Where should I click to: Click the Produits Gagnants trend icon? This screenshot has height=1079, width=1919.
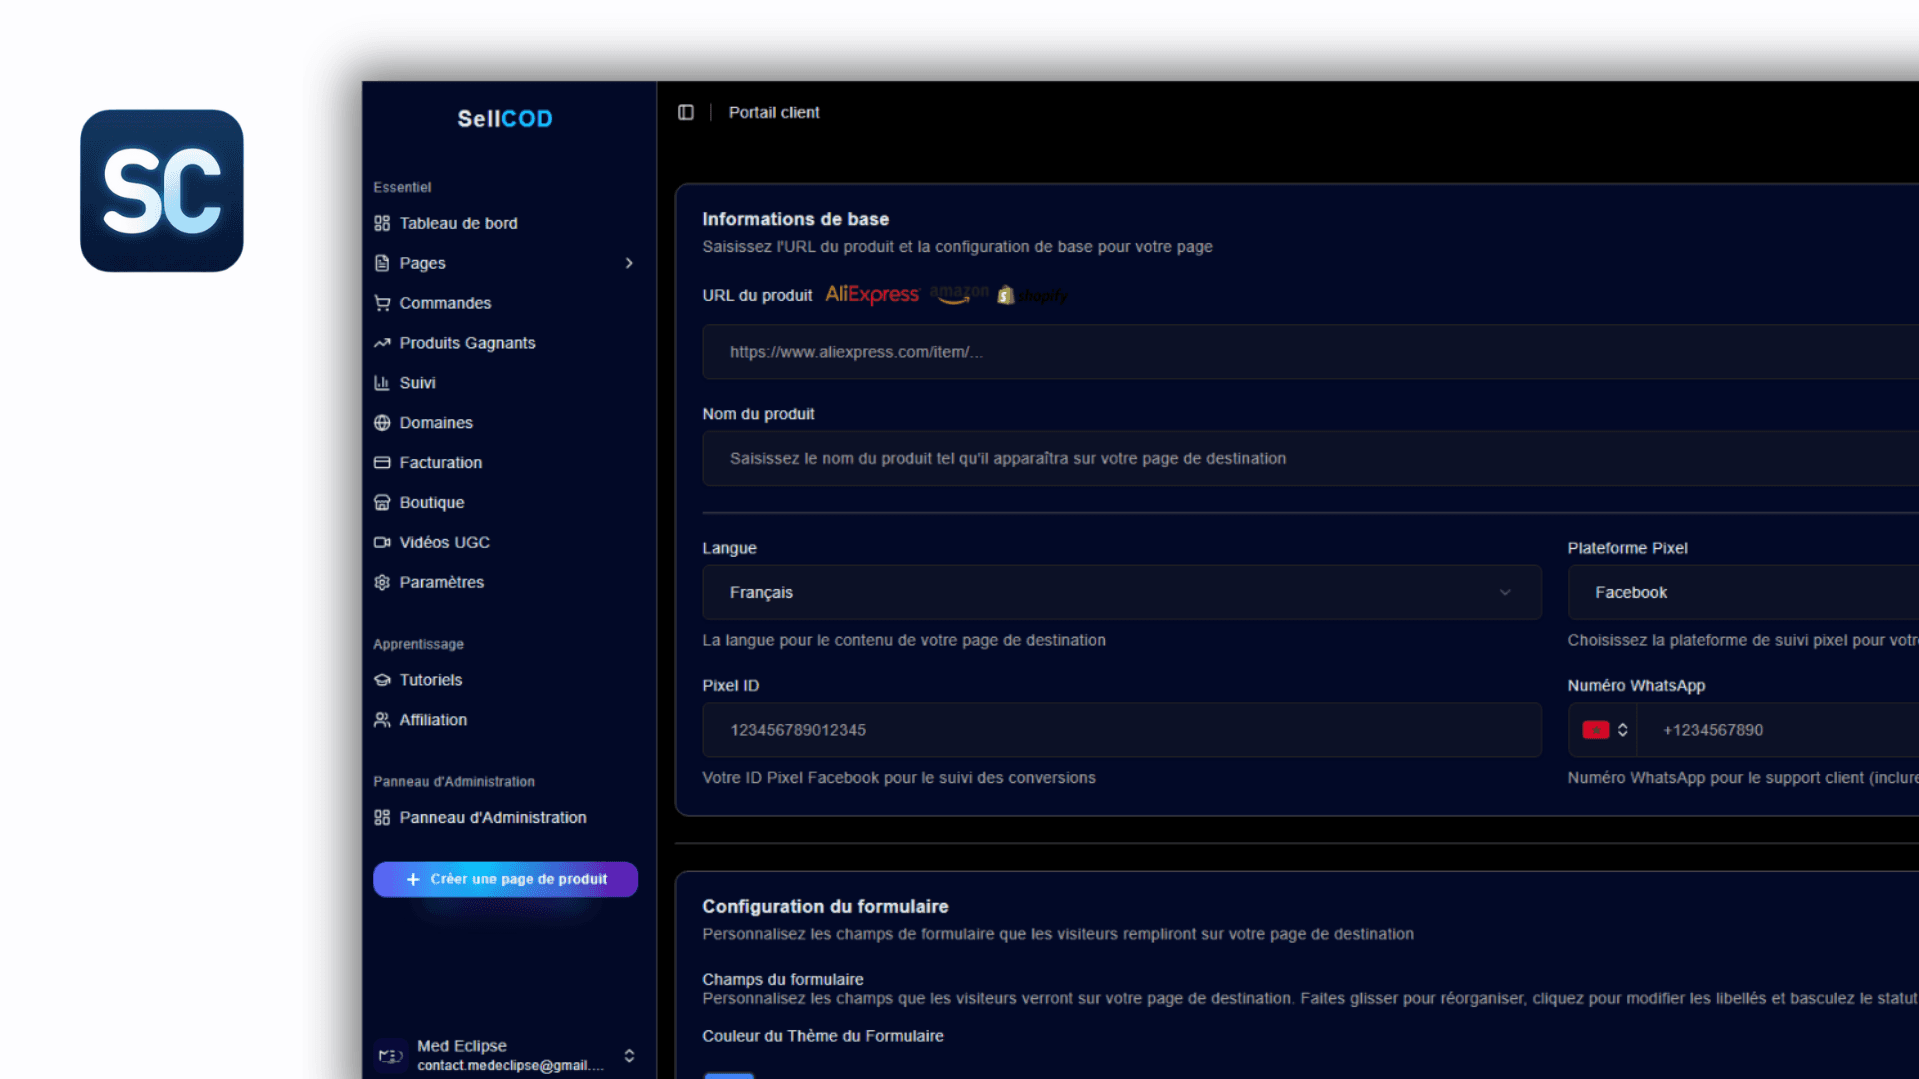coord(382,343)
